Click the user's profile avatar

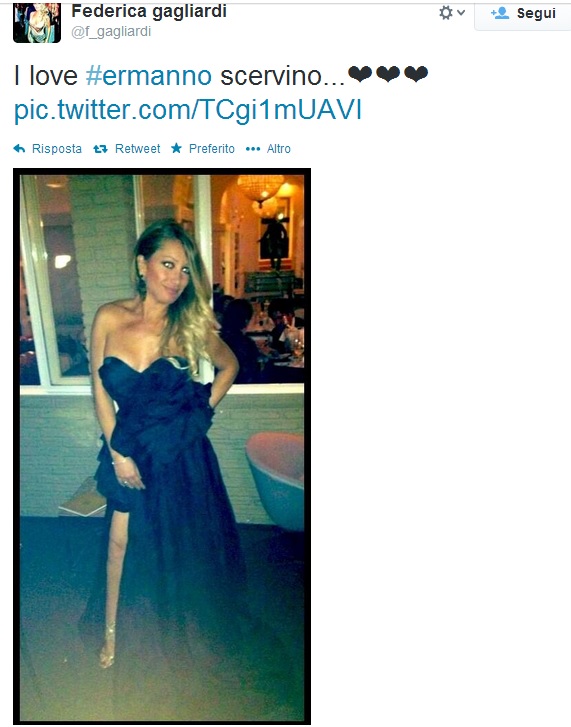click(x=37, y=23)
